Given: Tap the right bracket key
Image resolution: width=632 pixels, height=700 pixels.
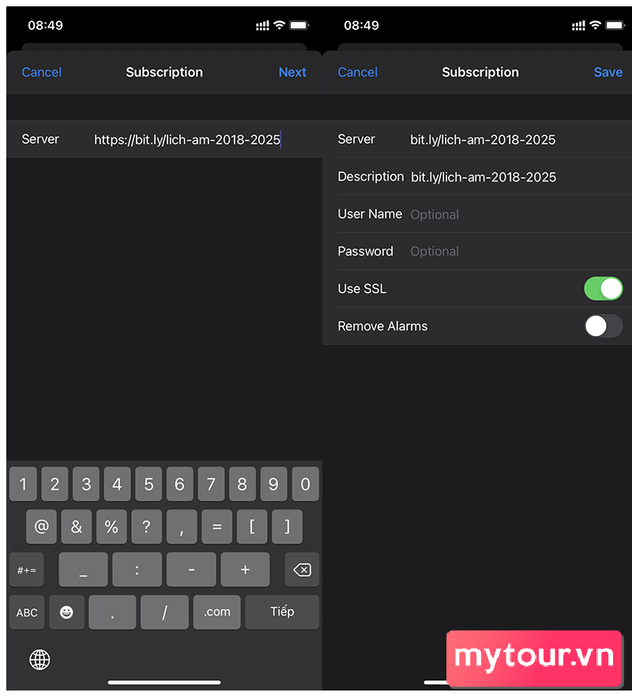Looking at the screenshot, I should point(287,527).
